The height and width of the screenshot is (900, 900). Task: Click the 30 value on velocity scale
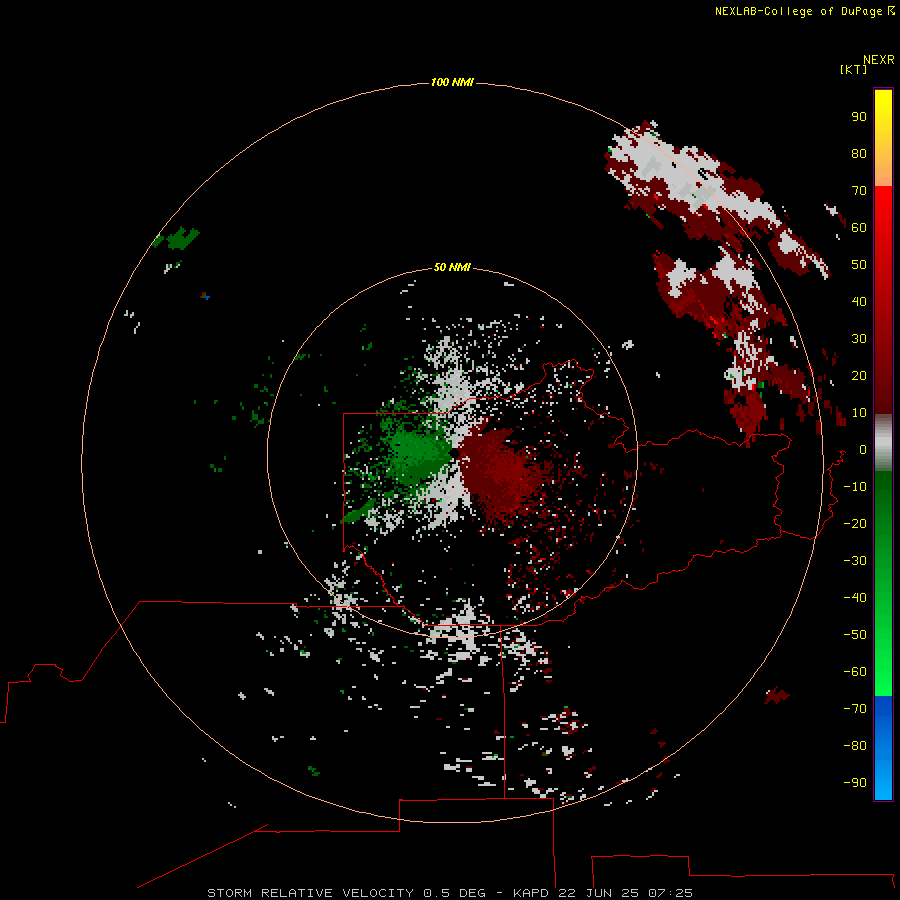pos(859,339)
